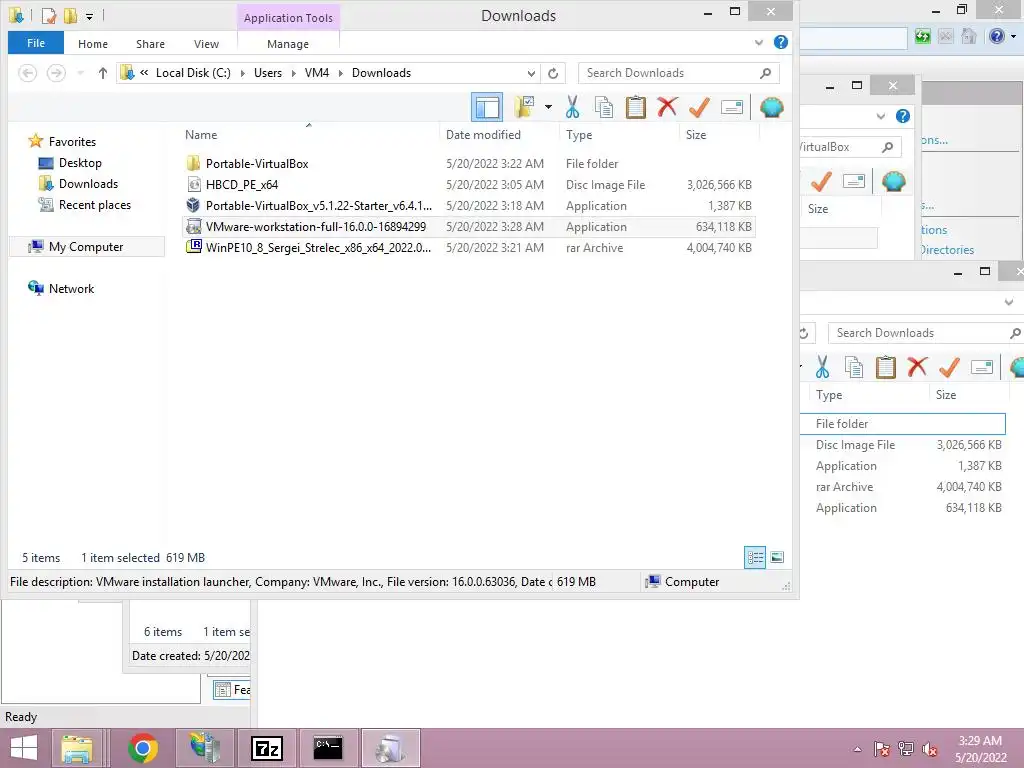Select the Application Tools contextual tab

point(288,18)
